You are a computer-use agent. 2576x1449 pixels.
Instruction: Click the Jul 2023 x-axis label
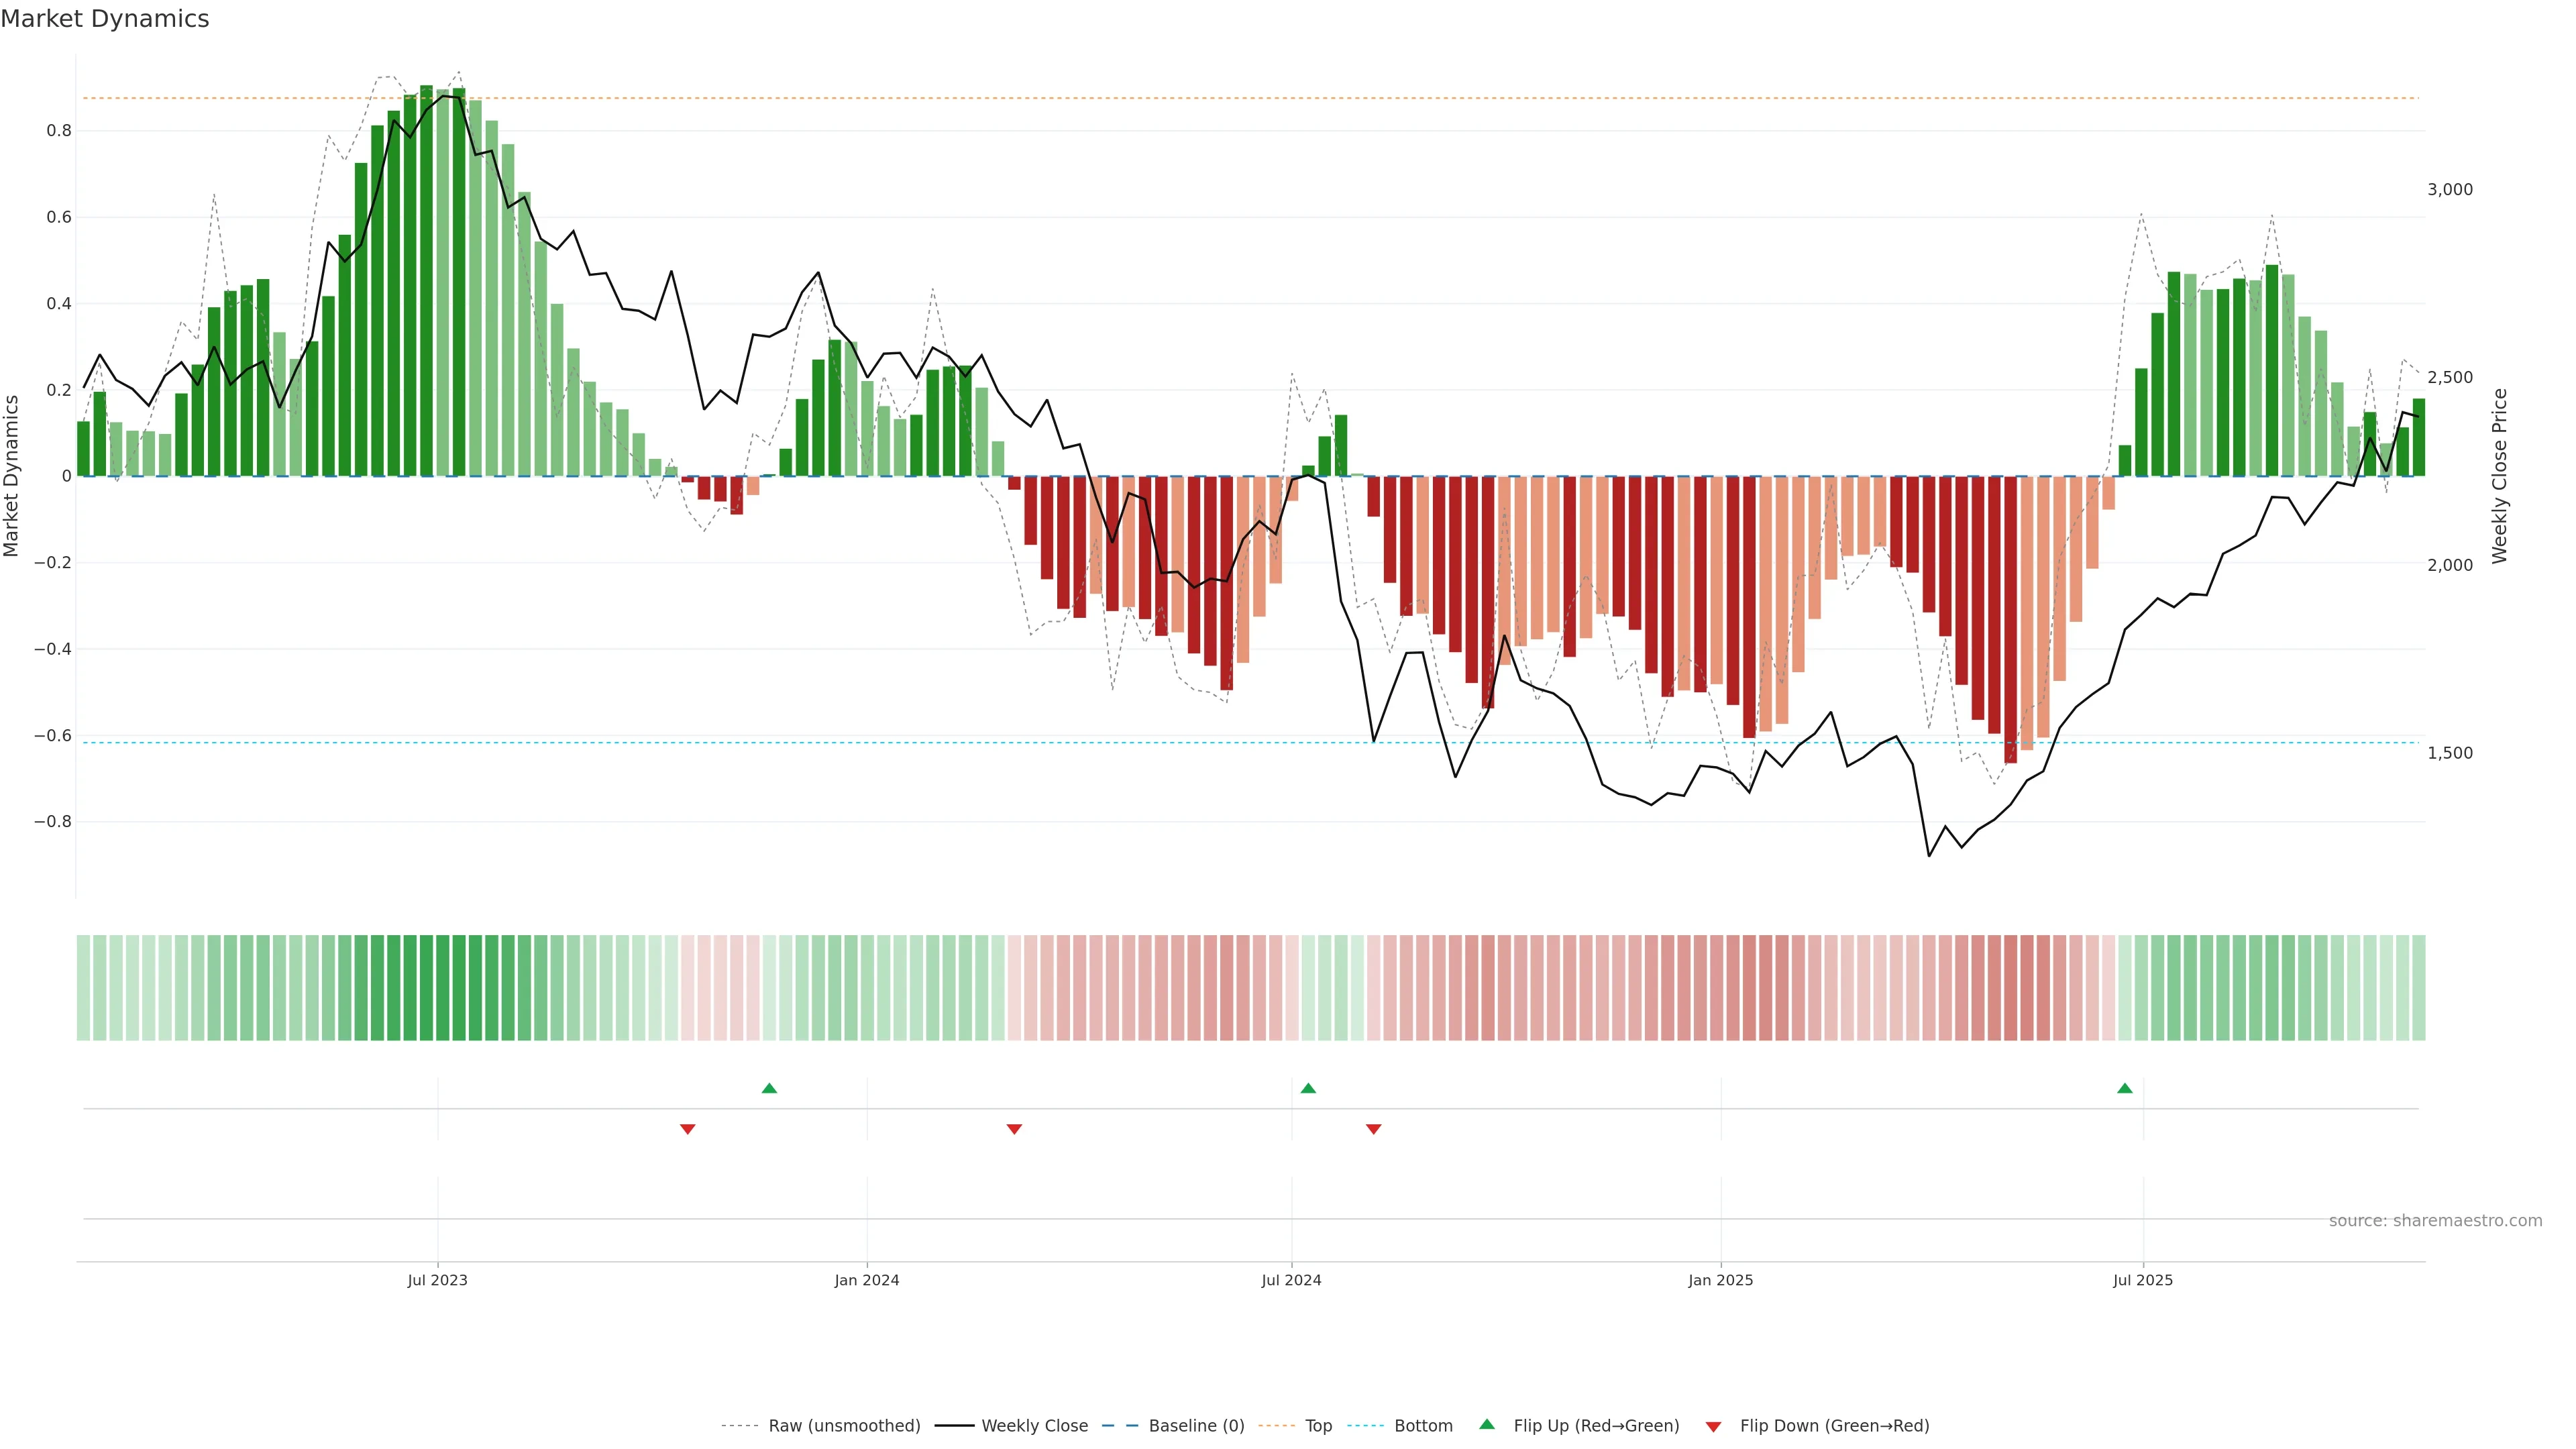437,1280
